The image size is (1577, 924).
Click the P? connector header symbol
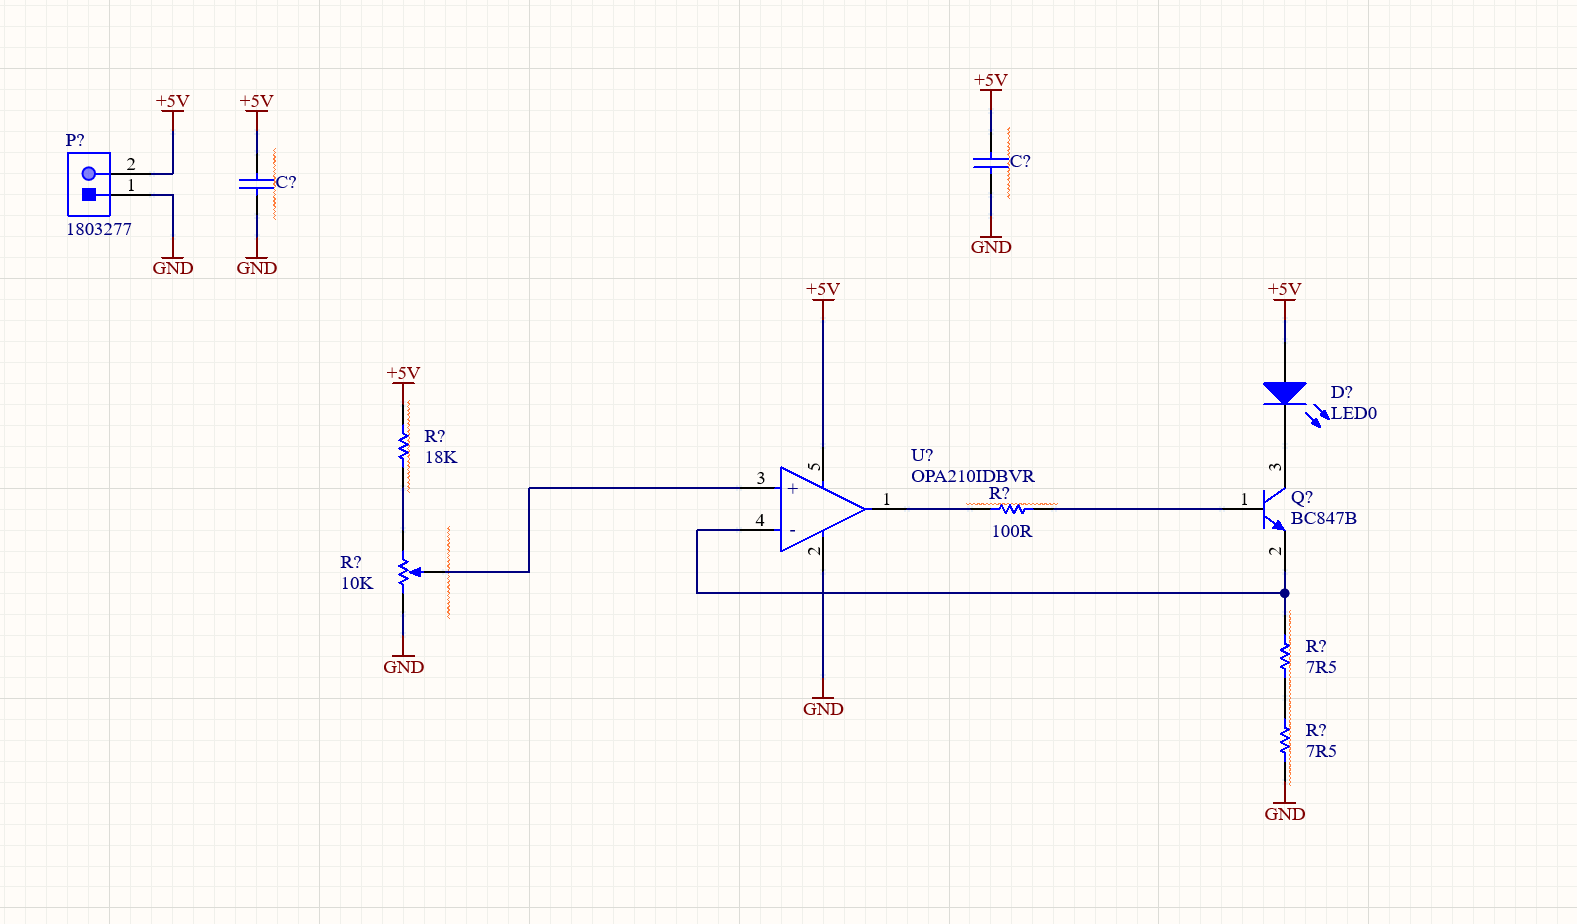(x=89, y=184)
